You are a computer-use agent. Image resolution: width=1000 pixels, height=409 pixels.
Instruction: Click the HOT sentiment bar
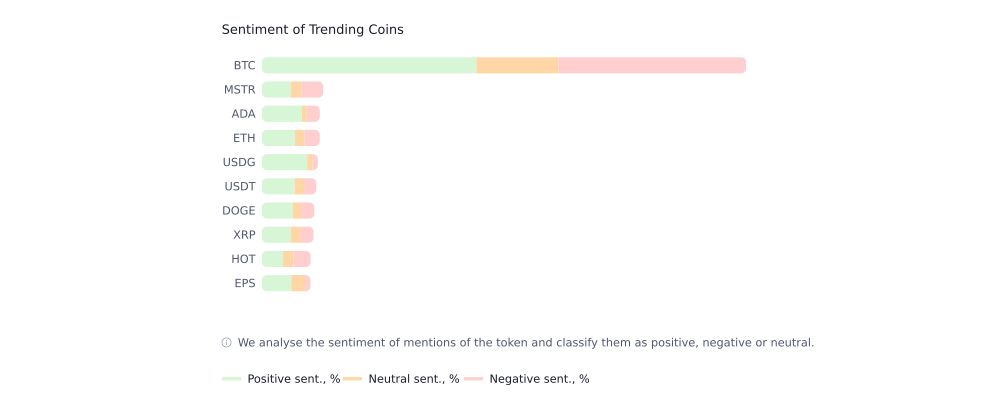[x=286, y=259]
